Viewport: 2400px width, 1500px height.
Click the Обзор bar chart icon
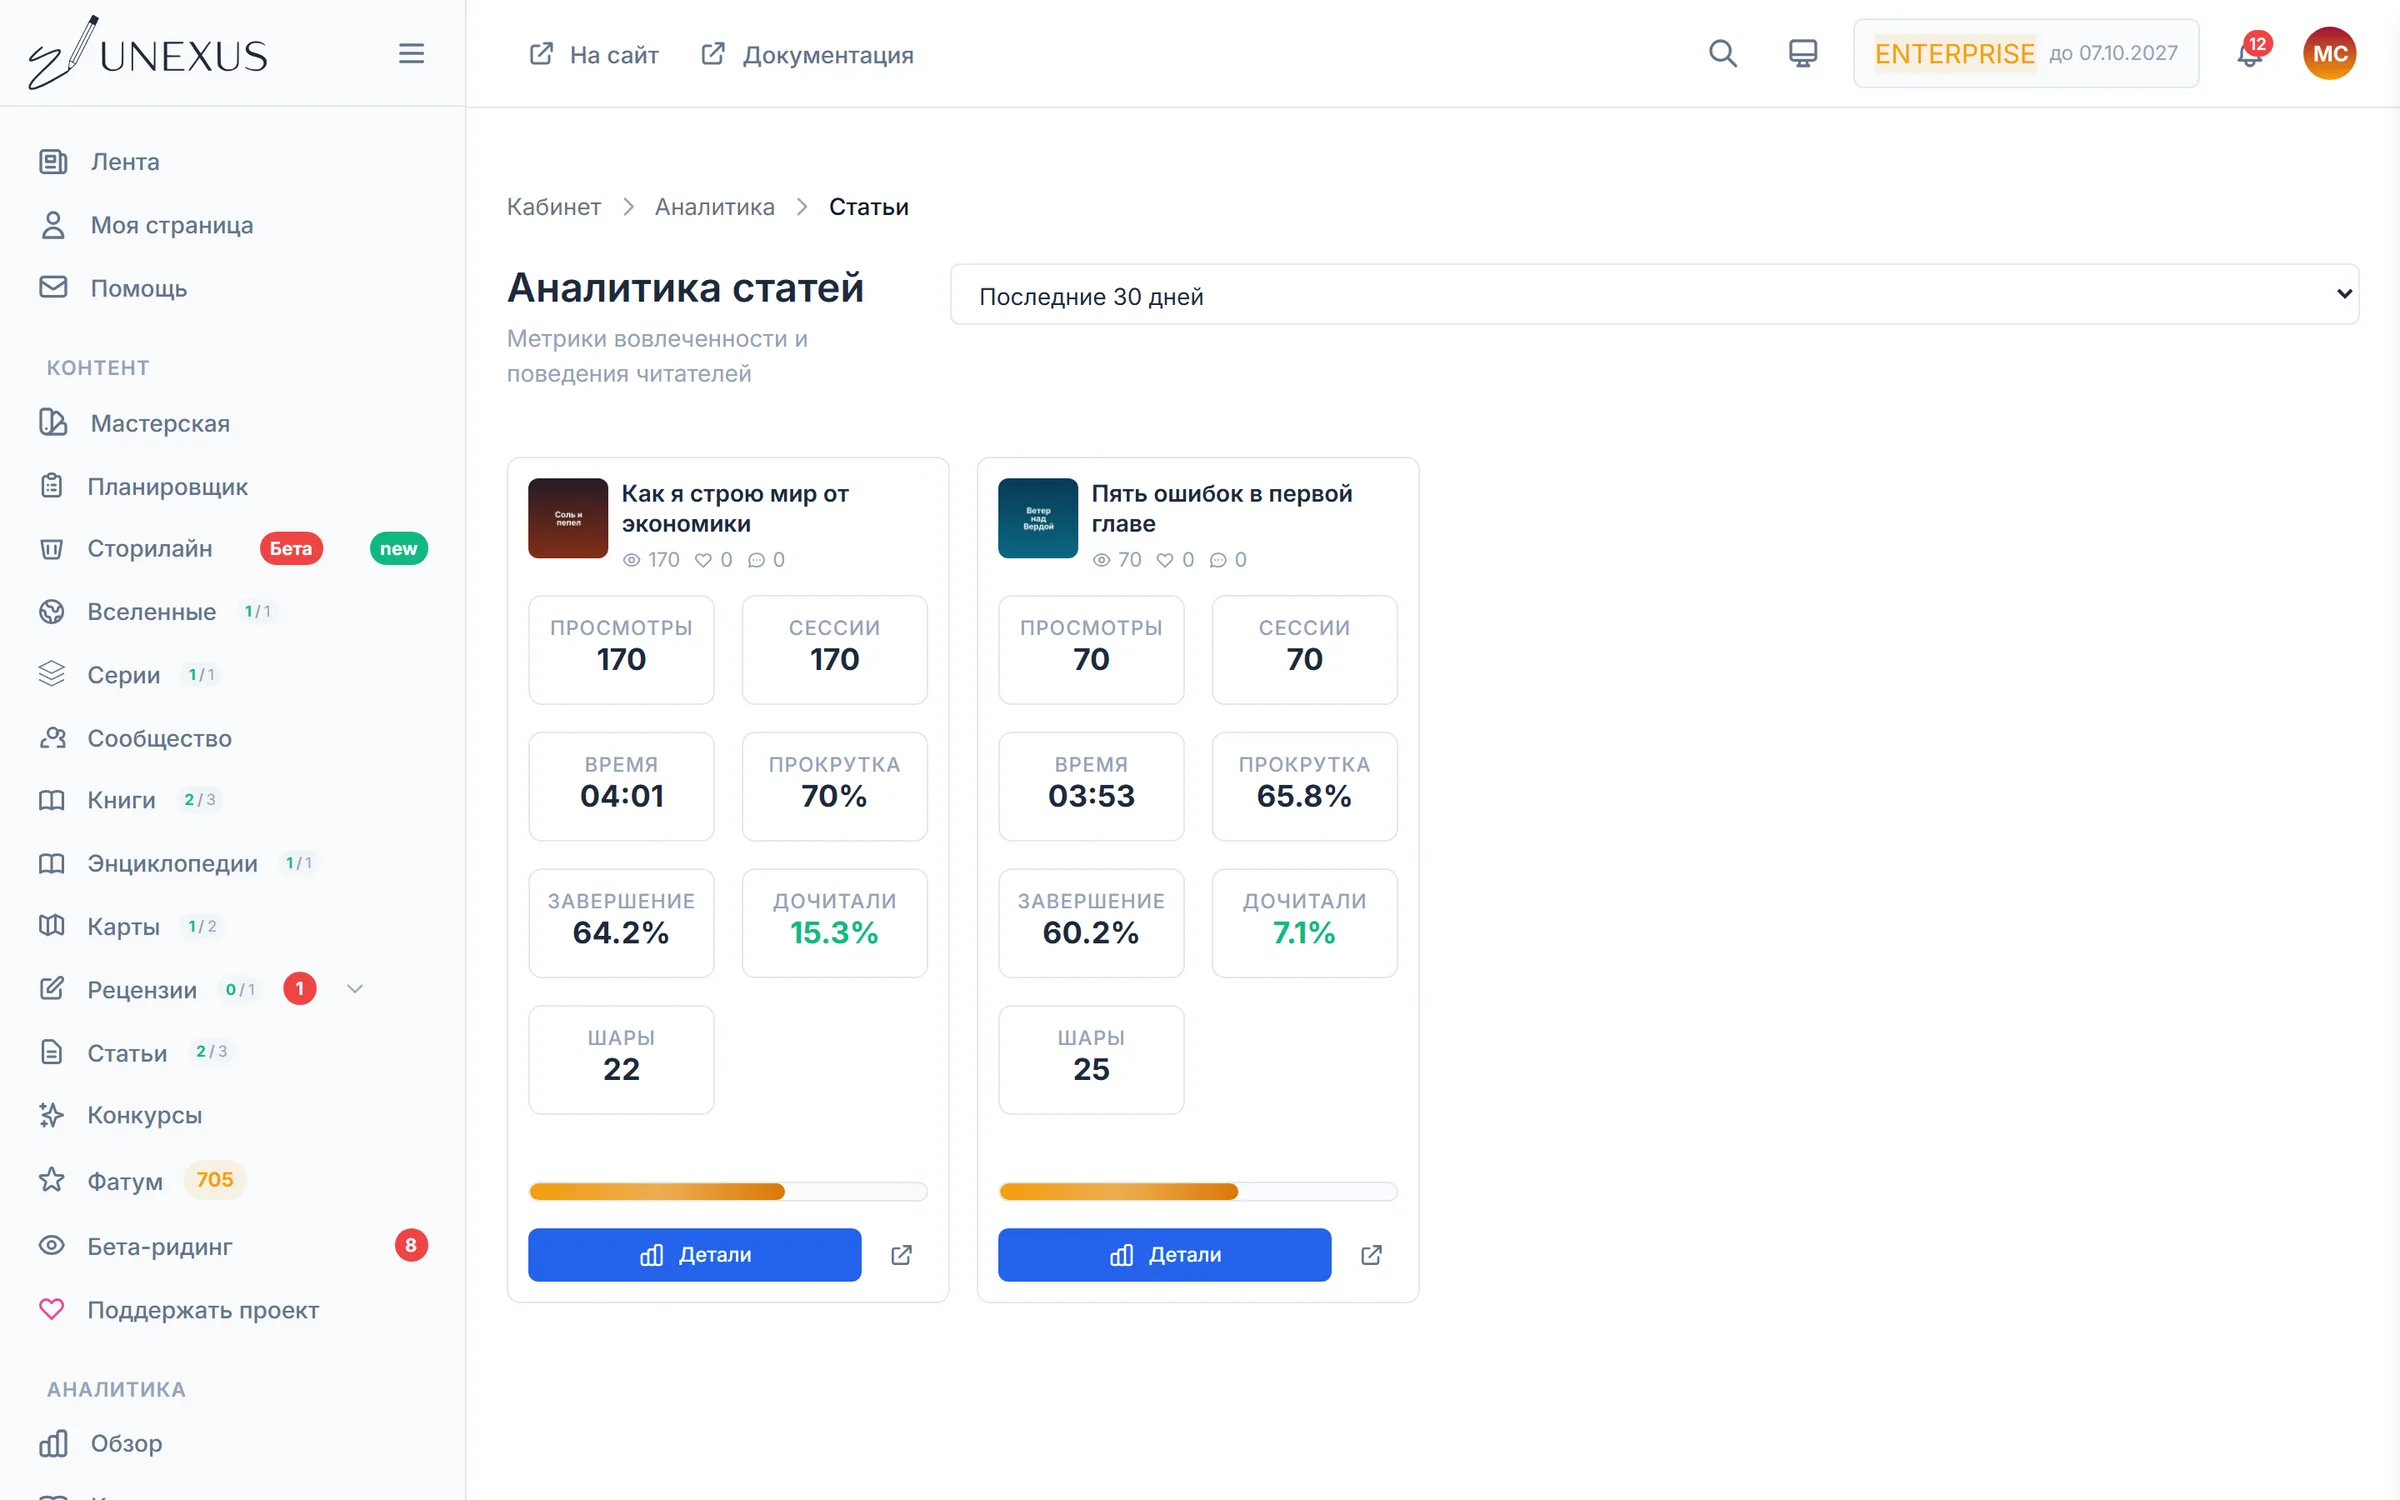point(53,1443)
